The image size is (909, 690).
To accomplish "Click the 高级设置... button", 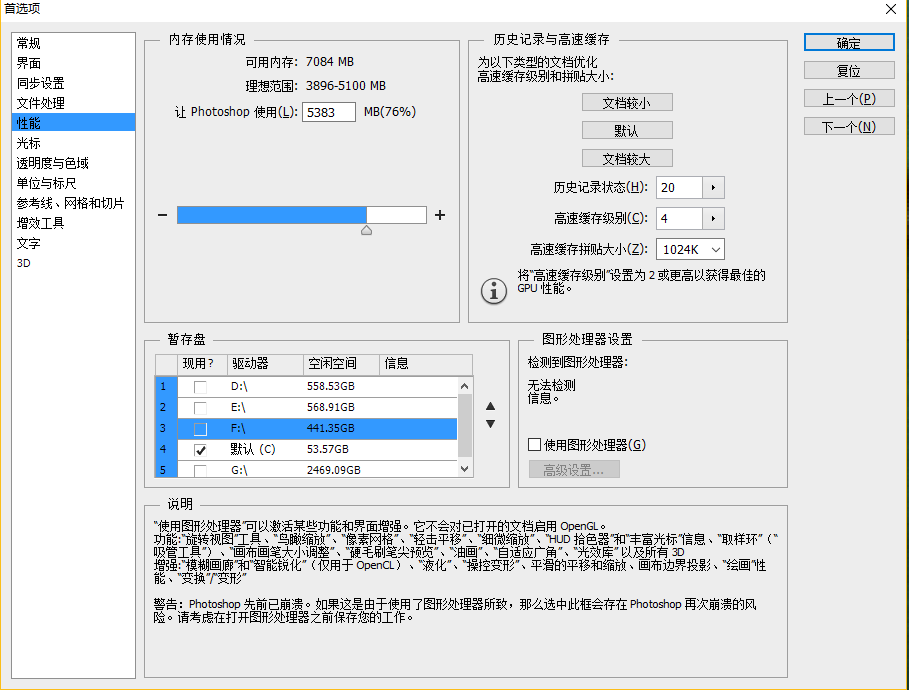I will point(574,470).
